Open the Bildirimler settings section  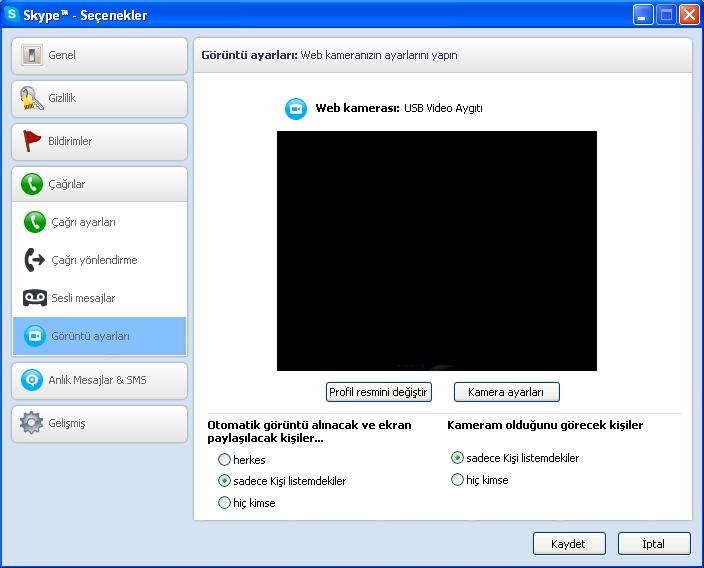click(x=99, y=142)
